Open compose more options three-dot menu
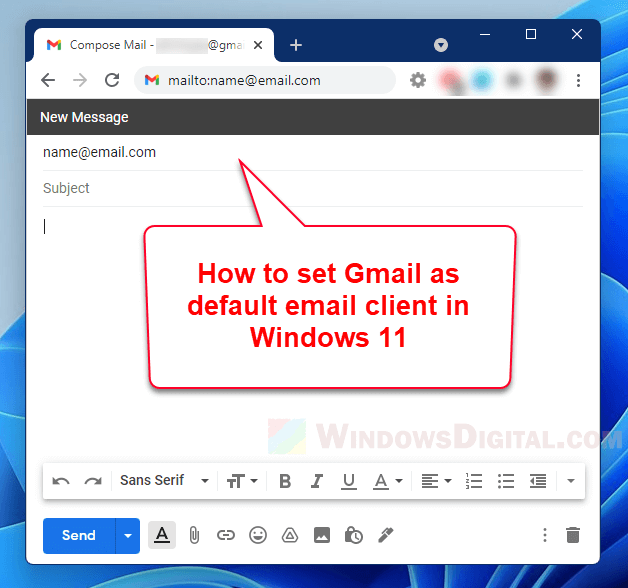Image resolution: width=628 pixels, height=588 pixels. coord(545,535)
